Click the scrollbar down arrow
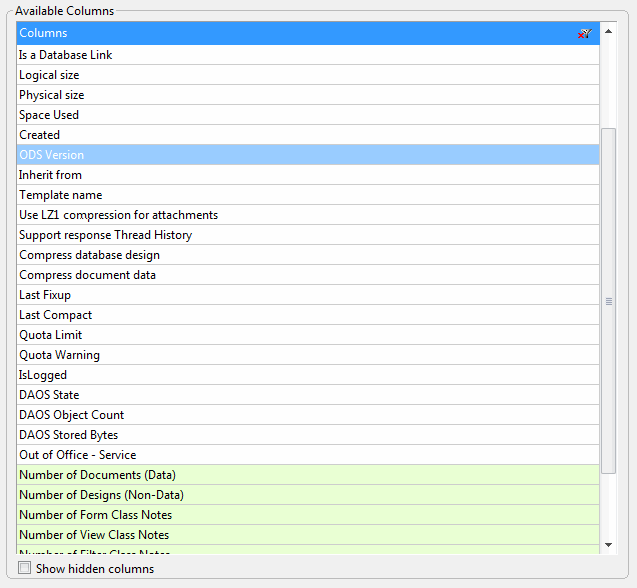This screenshot has height=588, width=637. 609,544
